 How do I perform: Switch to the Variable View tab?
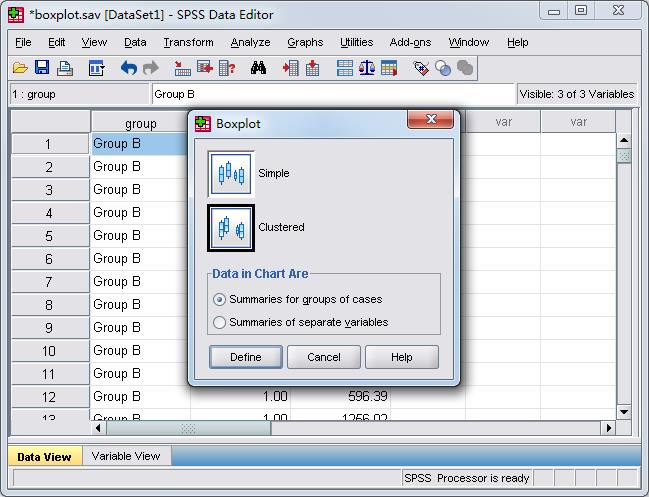click(126, 456)
